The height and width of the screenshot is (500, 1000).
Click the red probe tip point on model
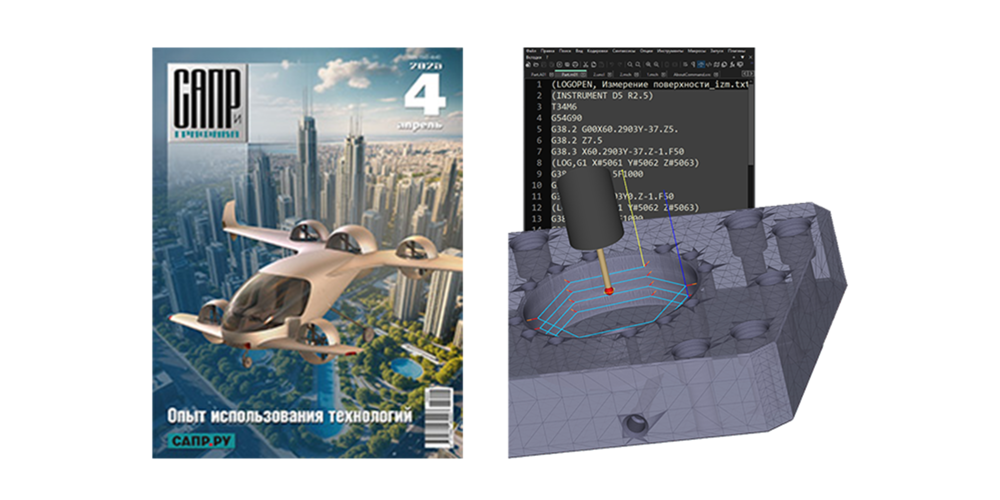[x=606, y=289]
